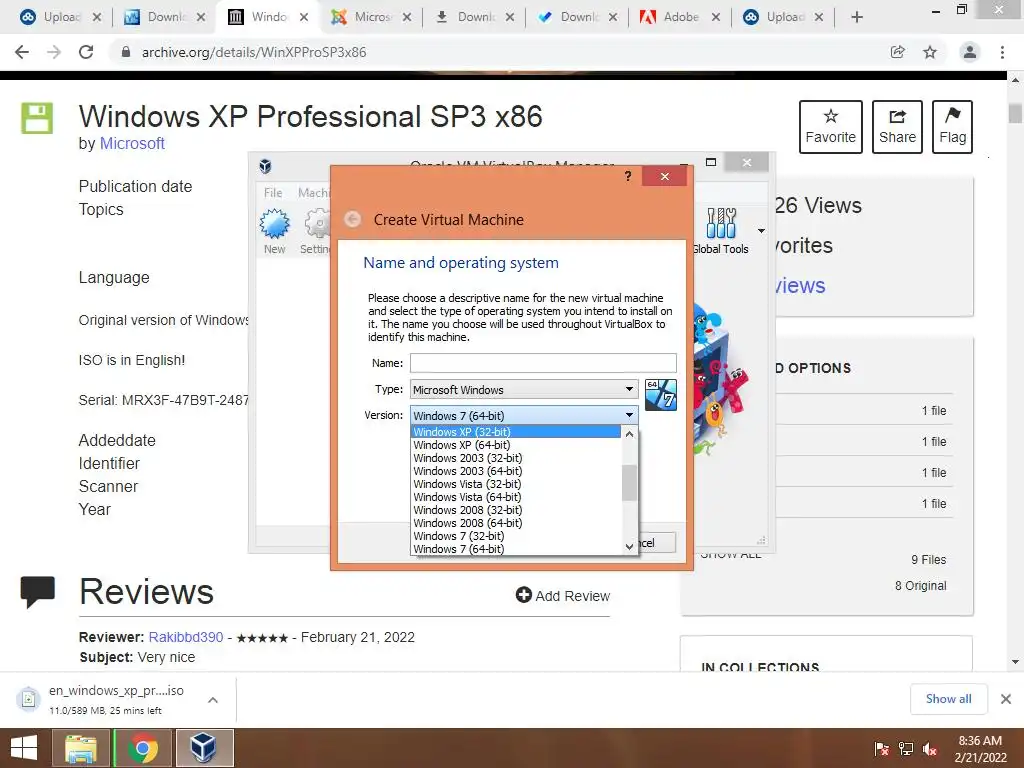Select Windows 2008 (32-bit) from version list
This screenshot has width=1024, height=768.
516,510
